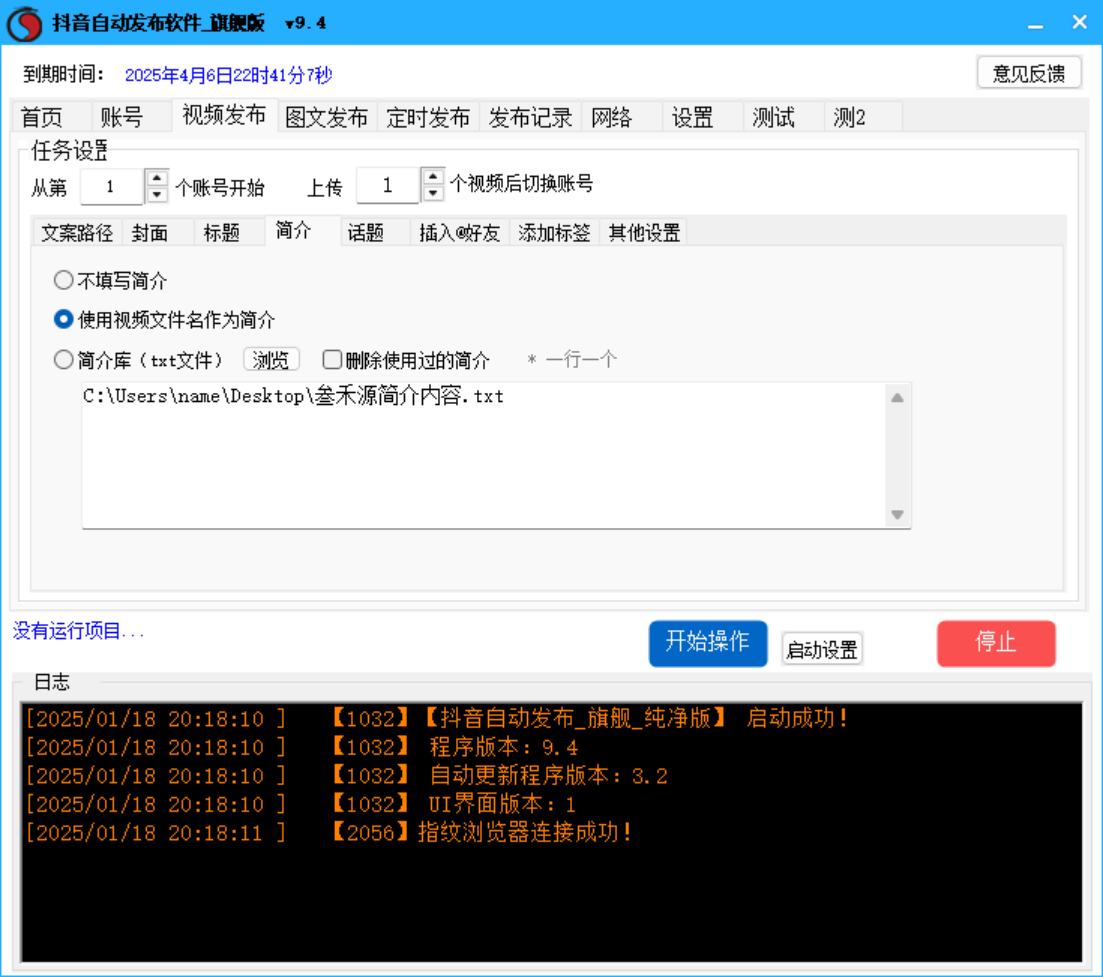The height and width of the screenshot is (977, 1103).
Task: Click the upload video count field
Action: (x=388, y=185)
